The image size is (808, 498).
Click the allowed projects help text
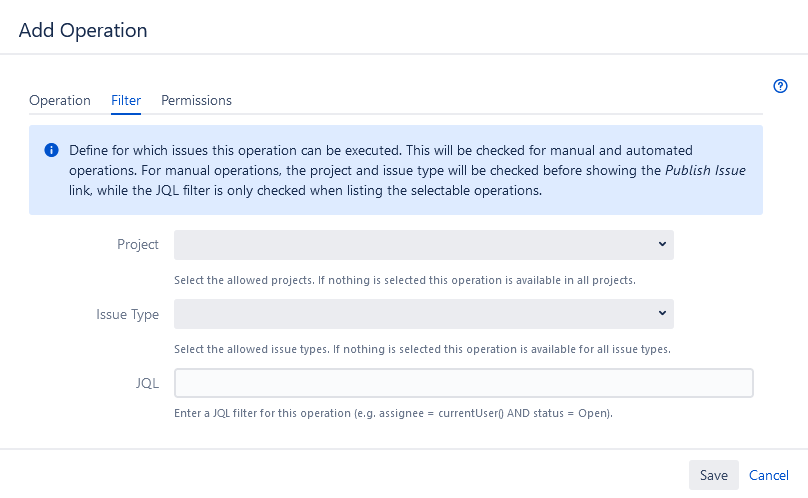[x=405, y=280]
